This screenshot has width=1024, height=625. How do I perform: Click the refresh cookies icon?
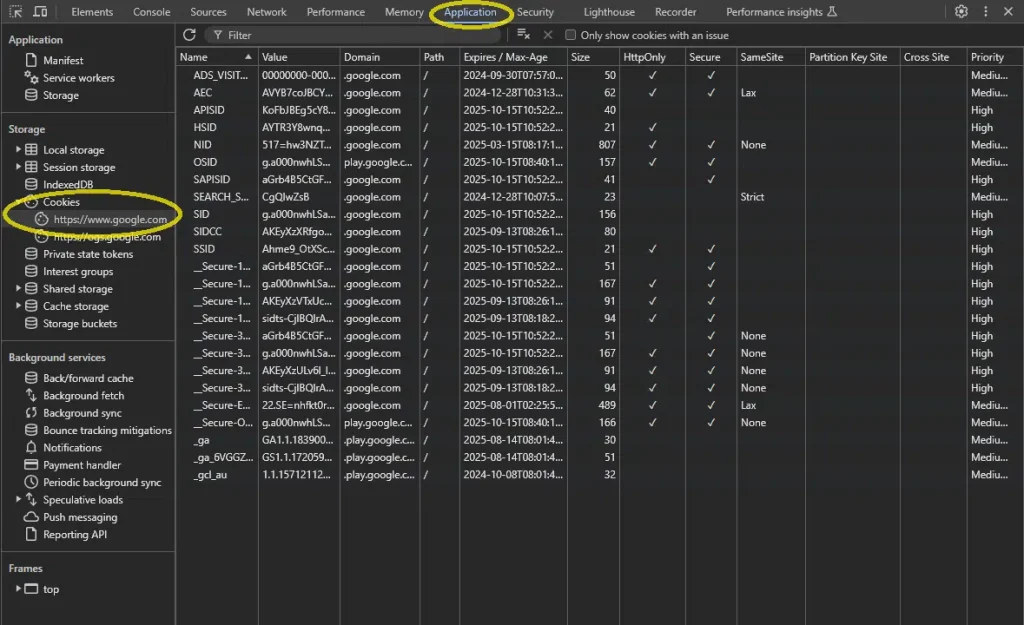[x=189, y=35]
